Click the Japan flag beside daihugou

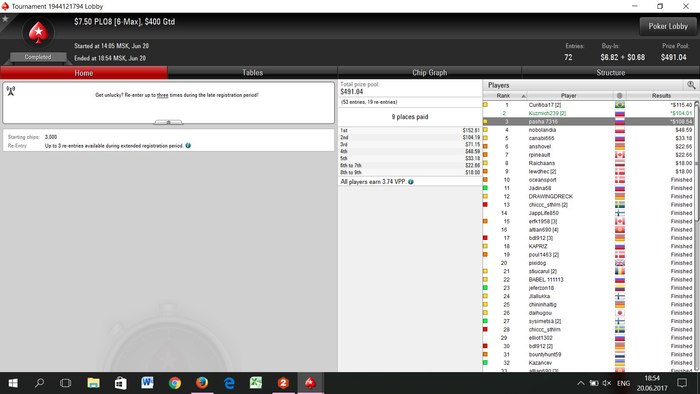(620, 313)
